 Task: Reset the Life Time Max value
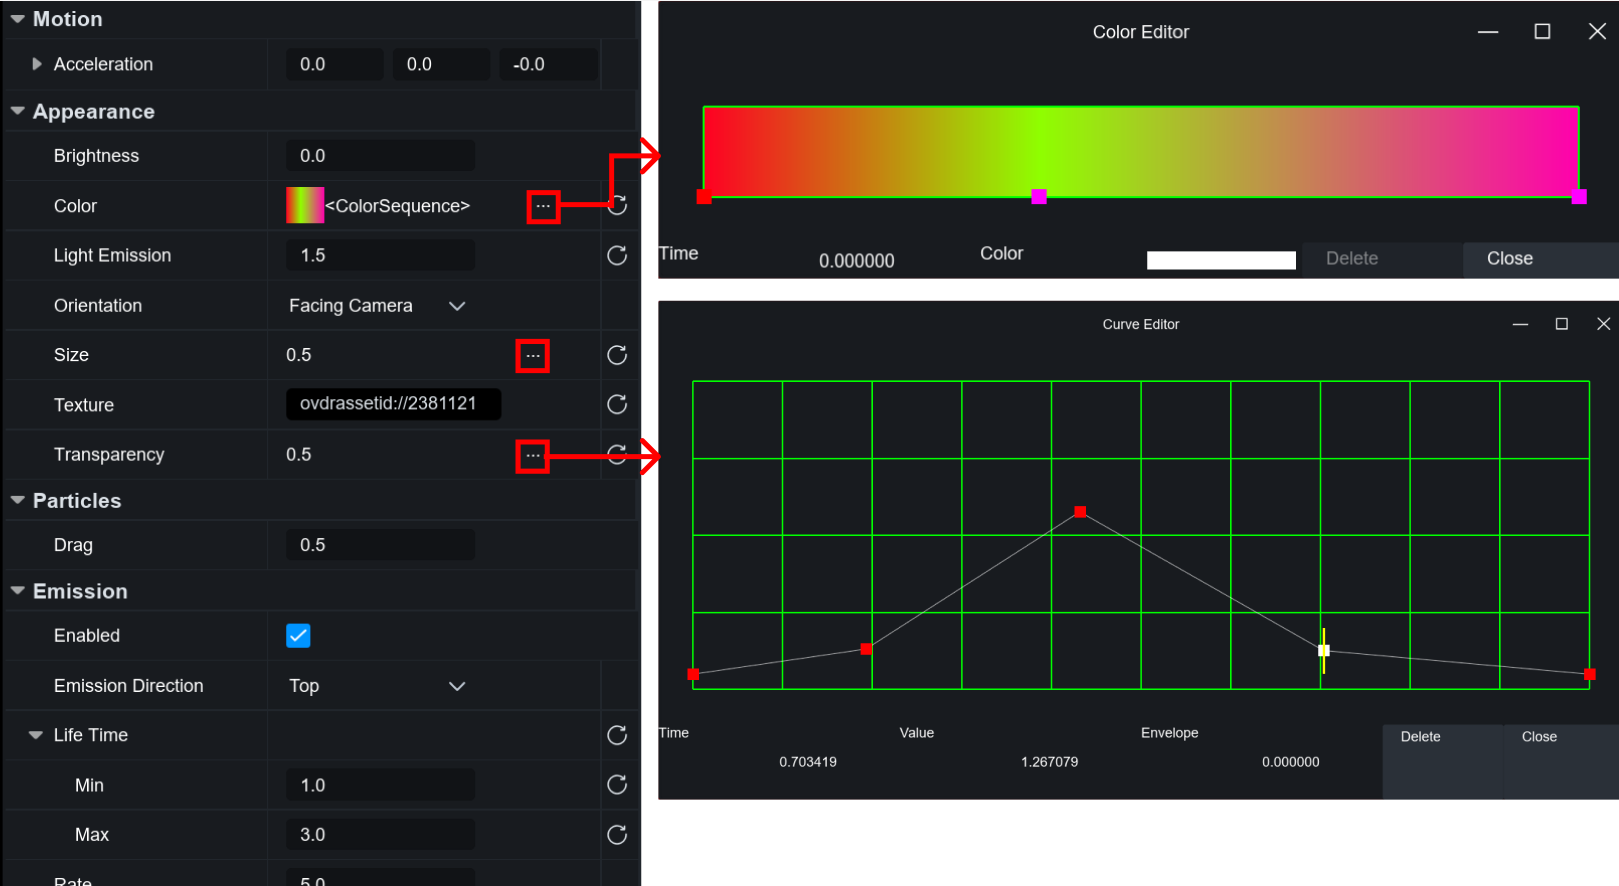[617, 835]
